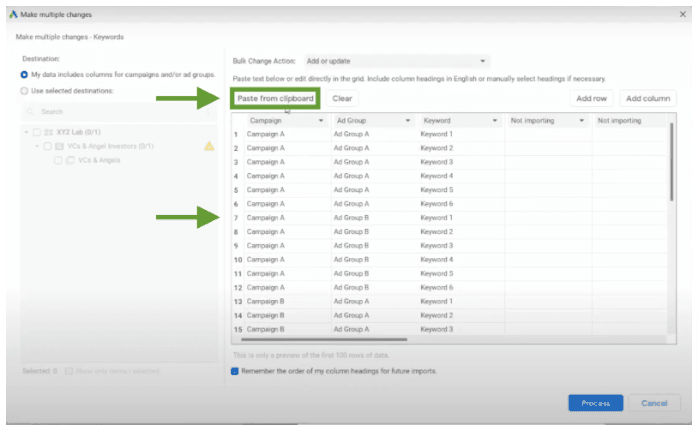The height and width of the screenshot is (430, 698).
Task: Click the Clear button
Action: [x=342, y=99]
